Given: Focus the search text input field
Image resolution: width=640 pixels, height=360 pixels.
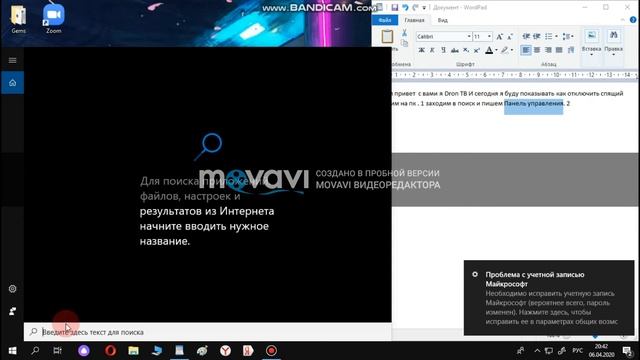Looking at the screenshot, I should pyautogui.click(x=207, y=332).
